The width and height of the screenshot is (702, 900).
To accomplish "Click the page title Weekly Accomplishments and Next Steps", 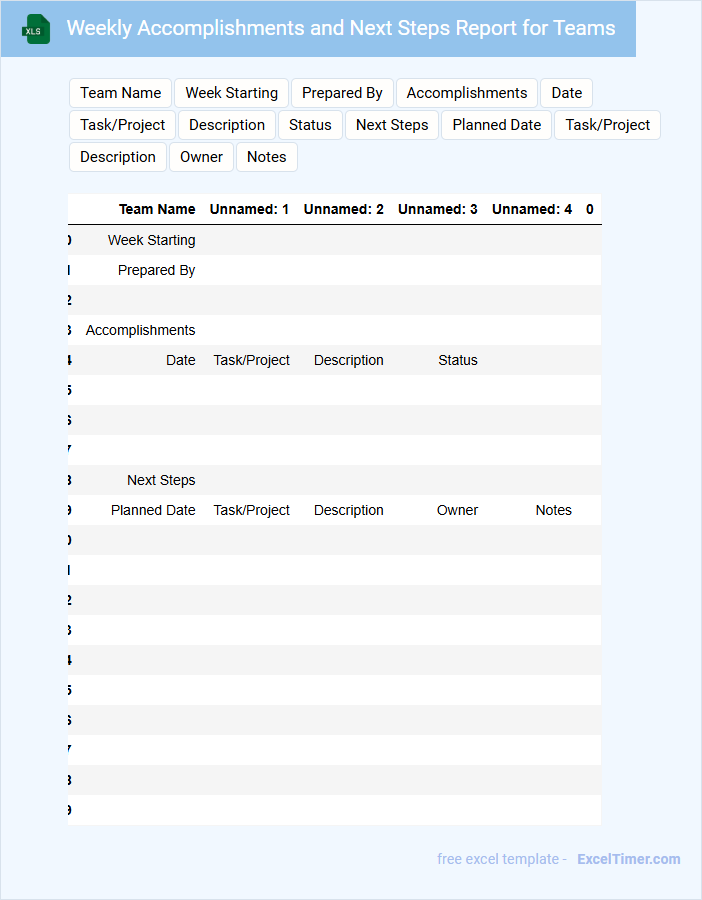I will (x=341, y=28).
